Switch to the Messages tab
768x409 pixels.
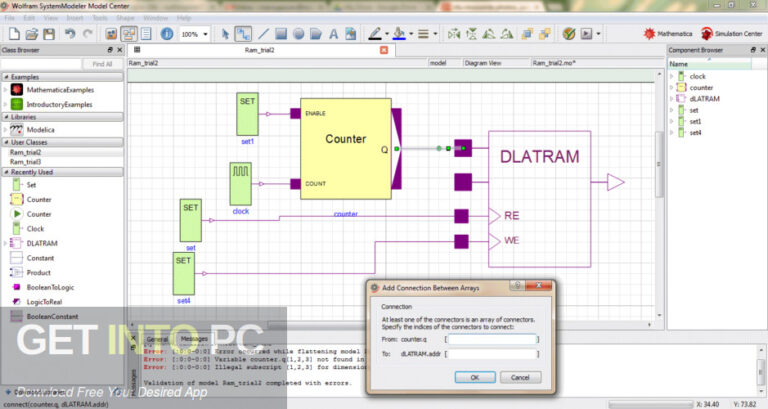pos(194,338)
